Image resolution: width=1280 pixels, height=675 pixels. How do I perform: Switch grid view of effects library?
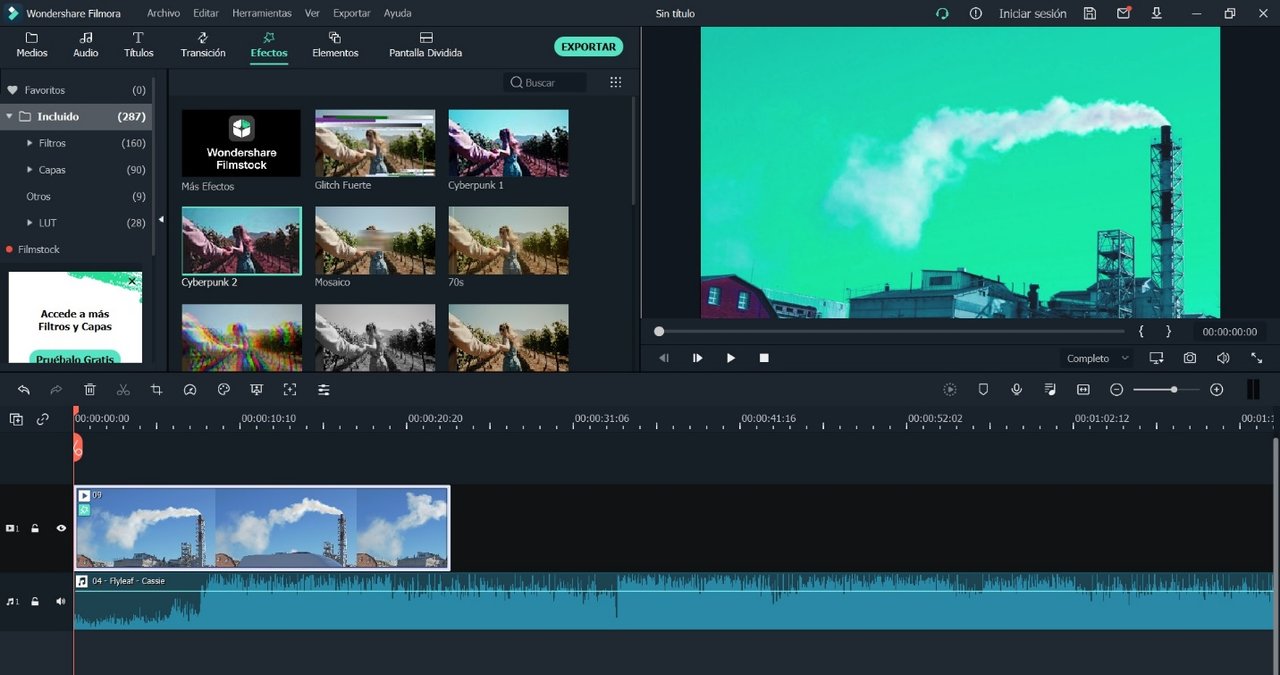pos(615,83)
